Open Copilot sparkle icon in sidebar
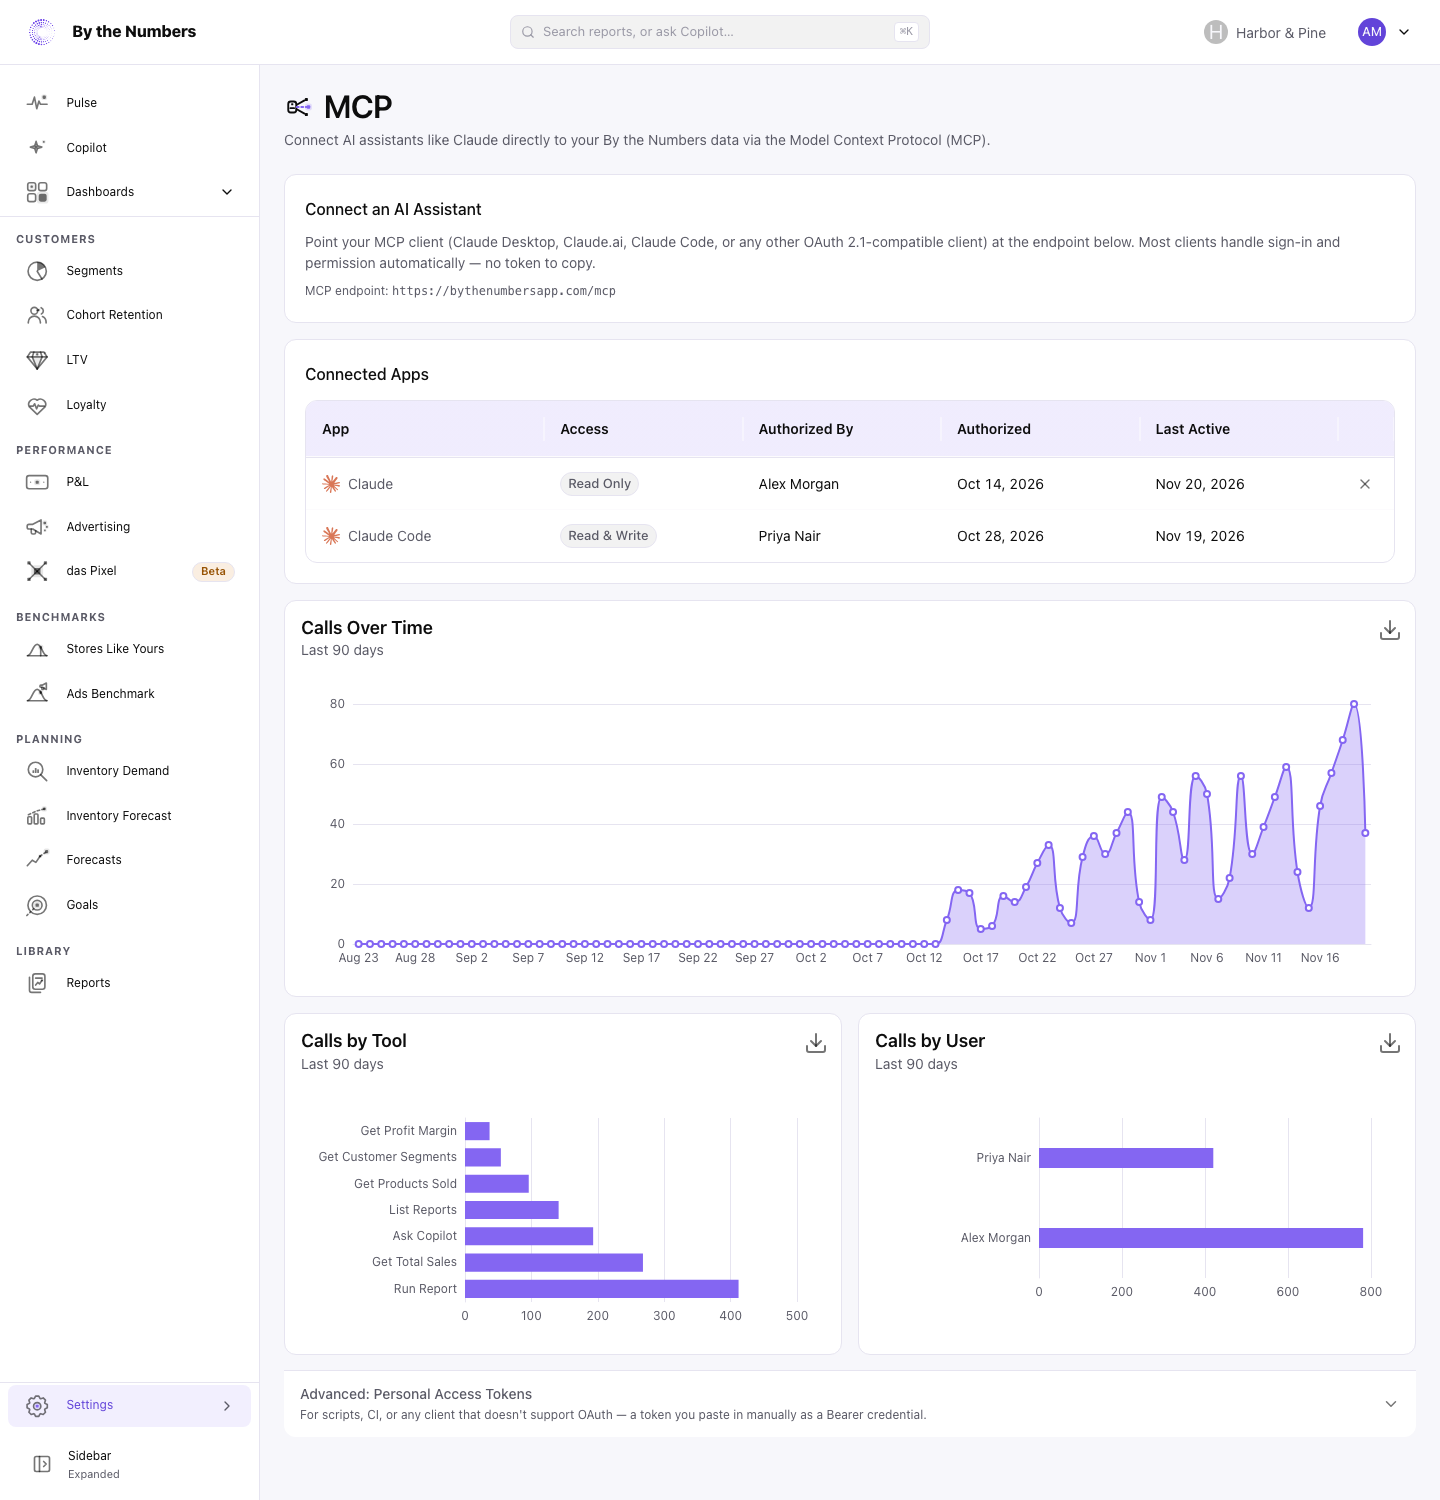The height and width of the screenshot is (1500, 1440). tap(37, 147)
